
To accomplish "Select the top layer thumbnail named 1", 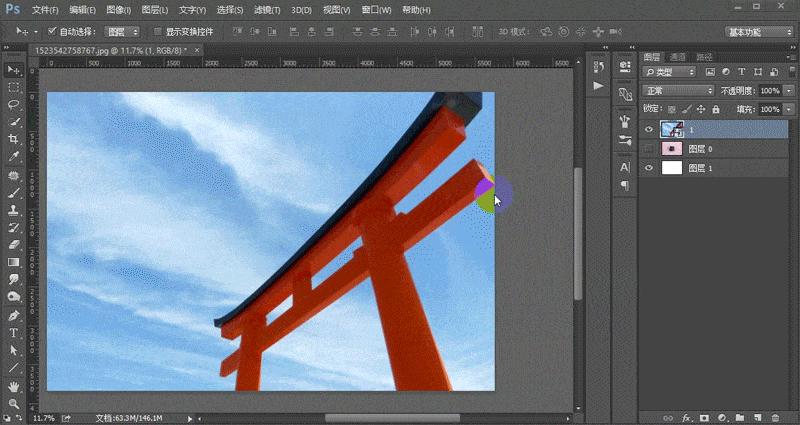I will coord(672,129).
